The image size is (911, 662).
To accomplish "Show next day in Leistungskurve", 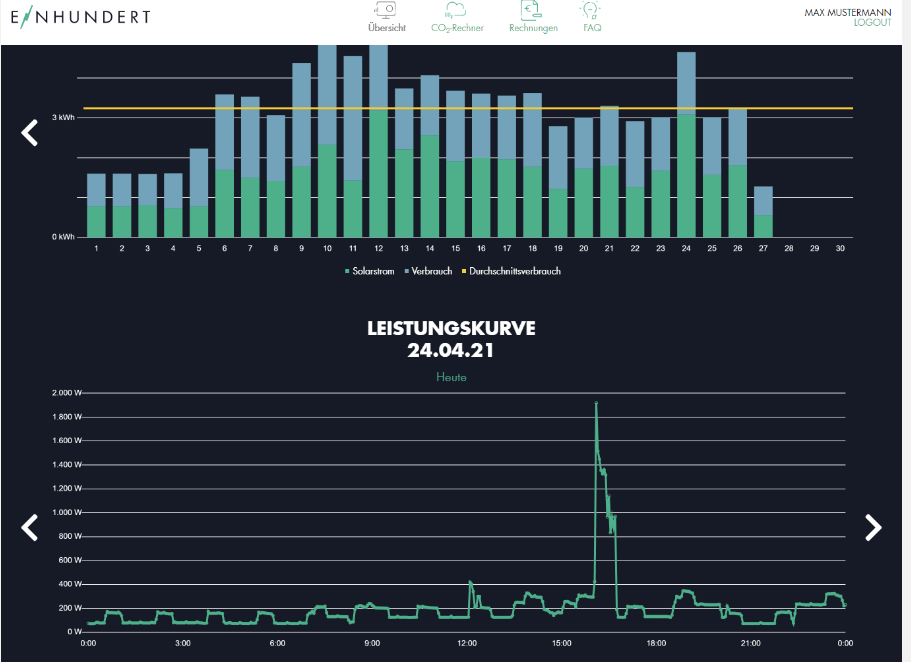I will 873,527.
